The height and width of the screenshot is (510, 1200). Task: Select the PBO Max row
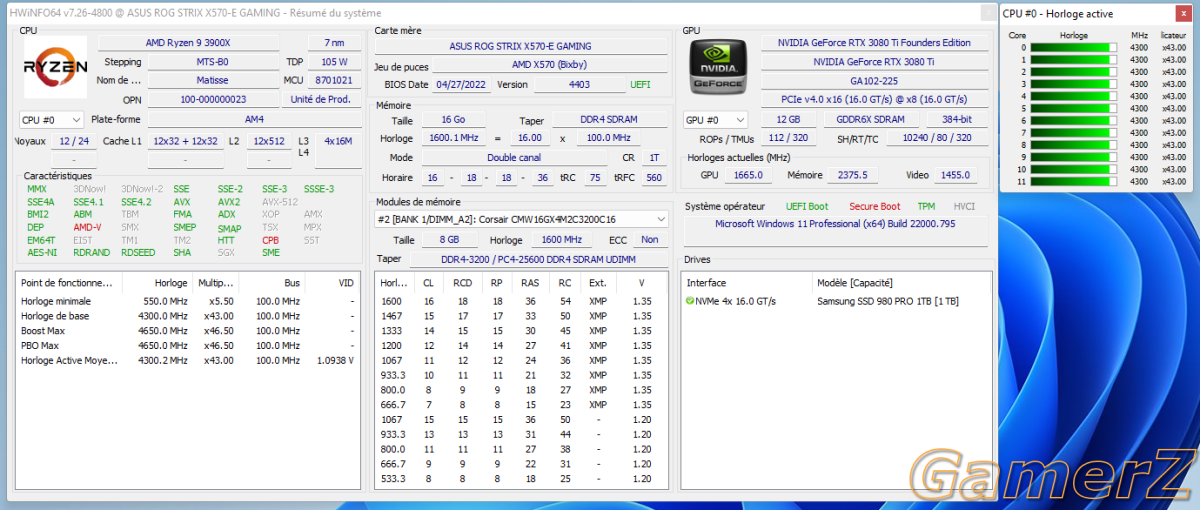coord(188,346)
